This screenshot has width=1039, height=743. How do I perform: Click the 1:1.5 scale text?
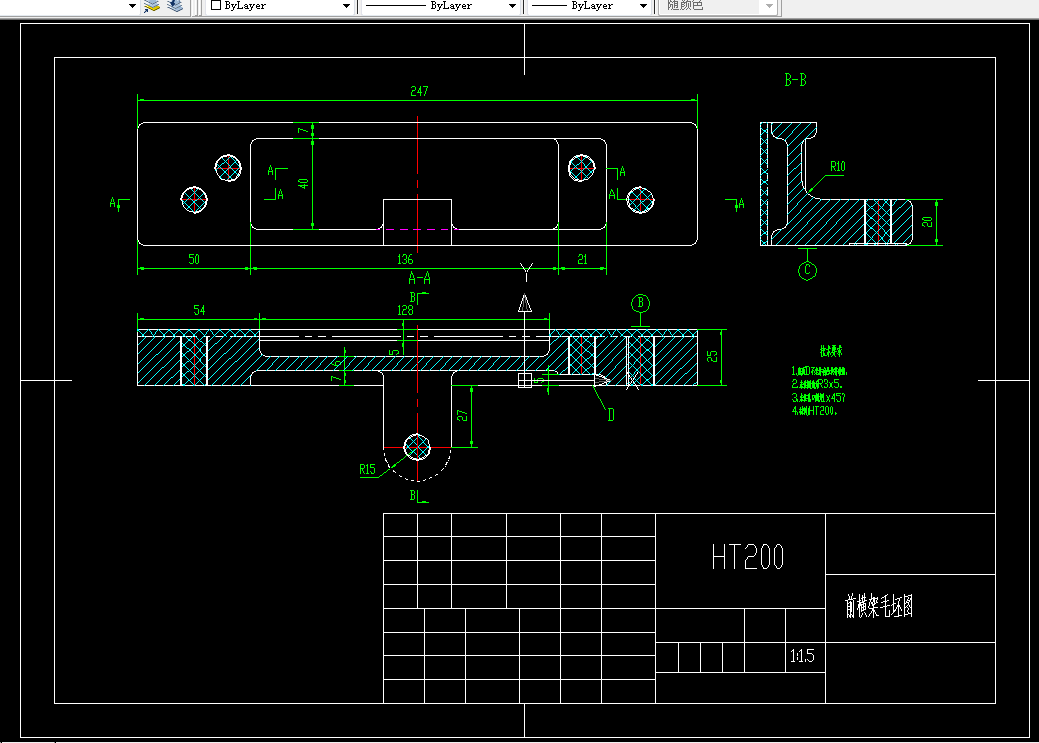tap(802, 656)
